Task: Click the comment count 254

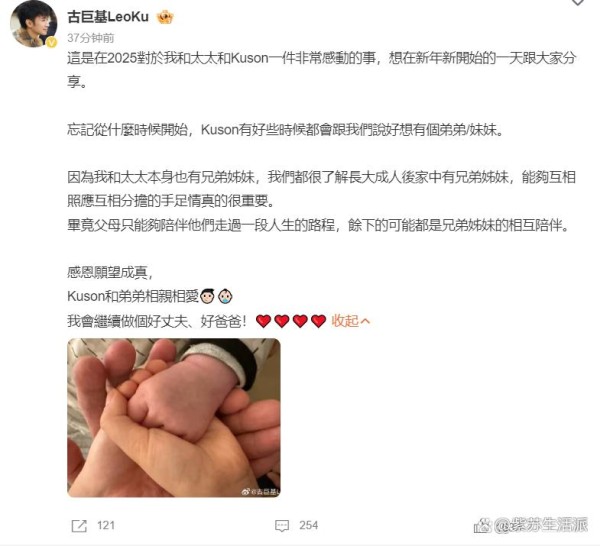Action: pyautogui.click(x=308, y=525)
